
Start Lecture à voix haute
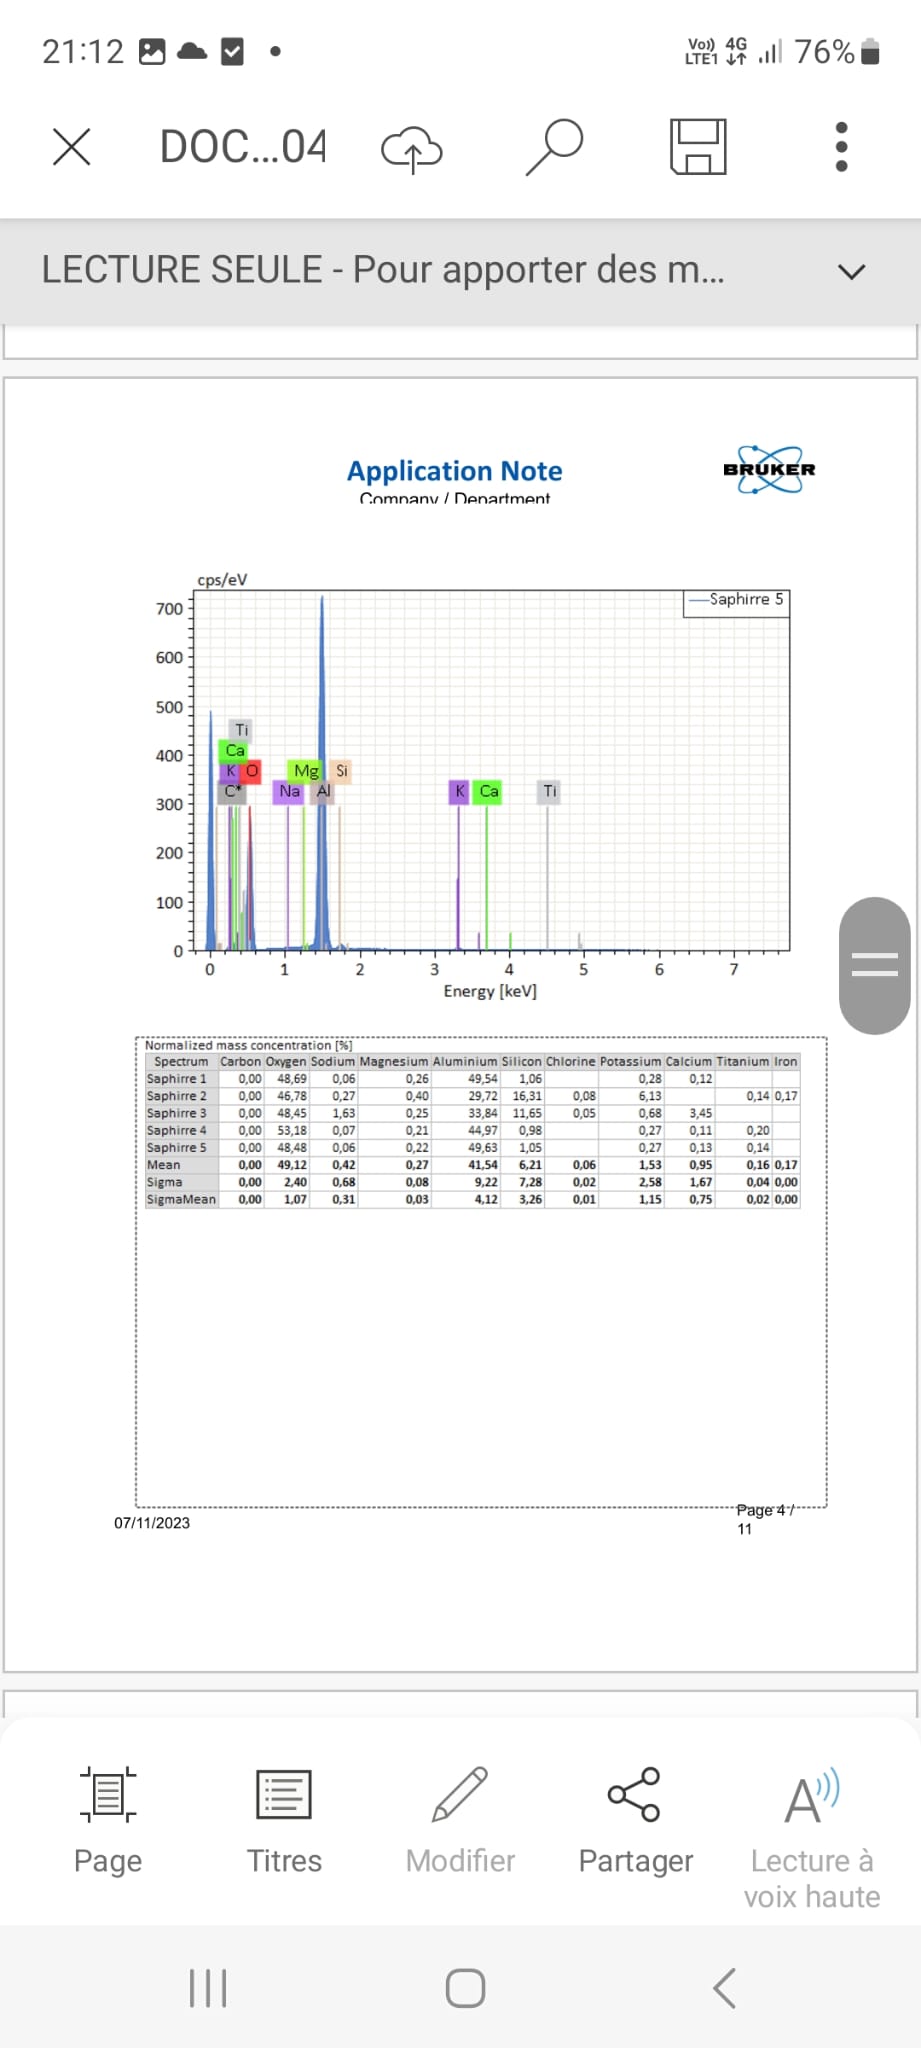tap(811, 1837)
